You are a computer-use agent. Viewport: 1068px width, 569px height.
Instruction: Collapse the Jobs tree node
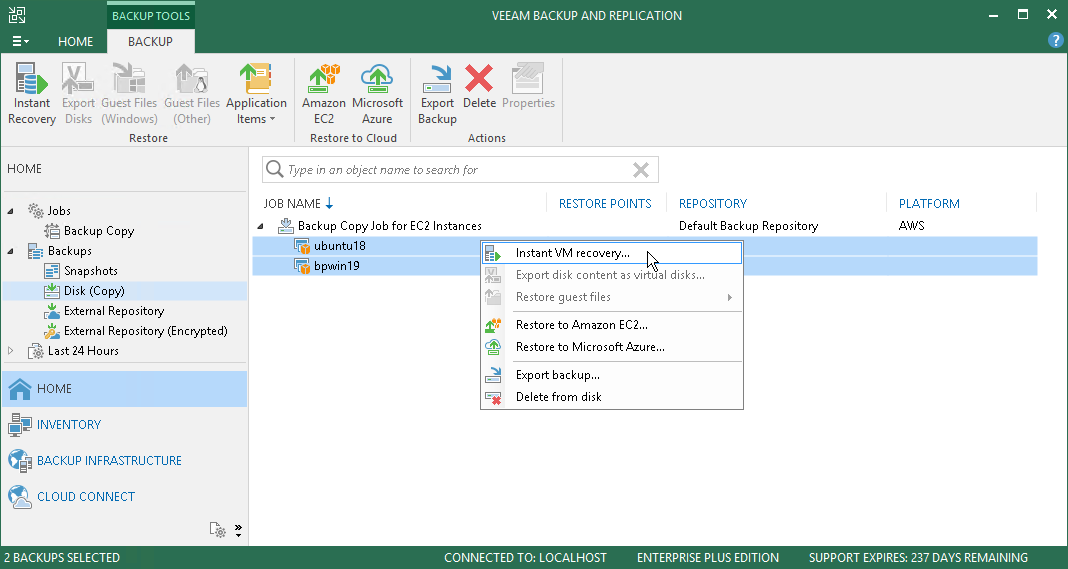point(10,211)
